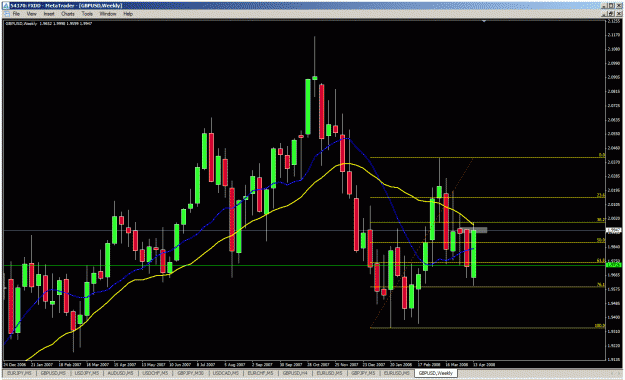Click the chart shift triangle marker at chart top
The width and height of the screenshot is (625, 380).
[484, 21]
